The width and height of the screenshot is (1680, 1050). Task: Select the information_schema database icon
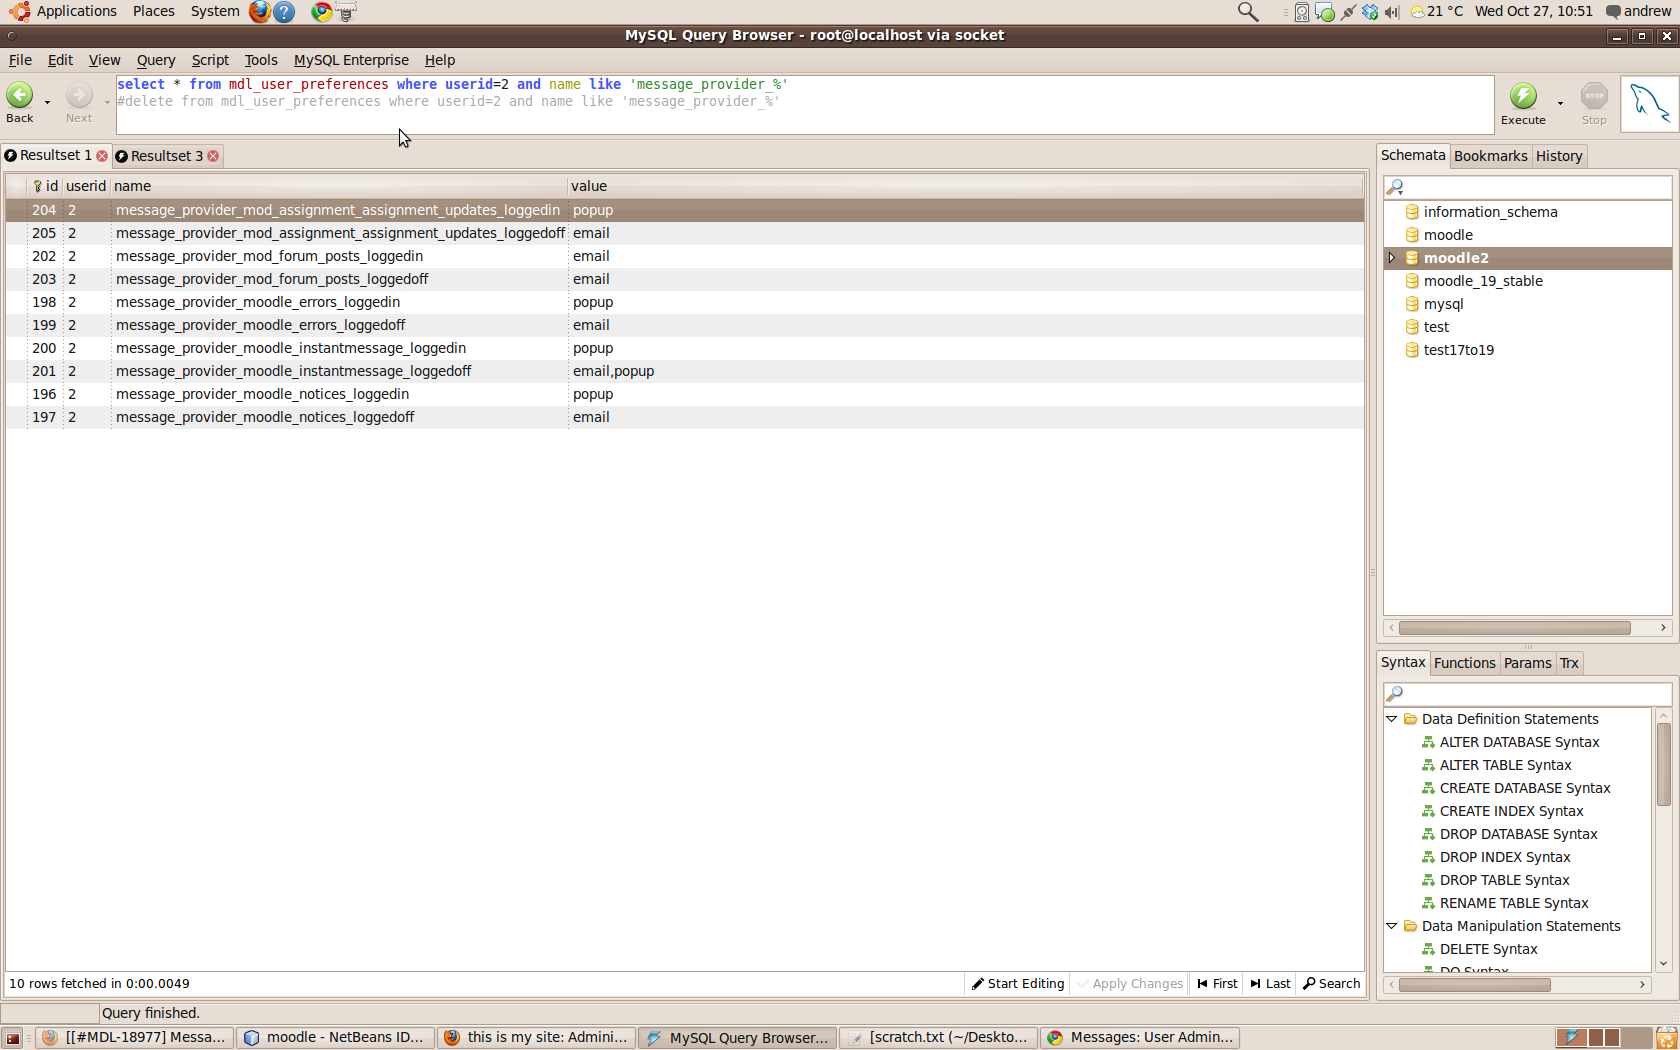[1412, 212]
